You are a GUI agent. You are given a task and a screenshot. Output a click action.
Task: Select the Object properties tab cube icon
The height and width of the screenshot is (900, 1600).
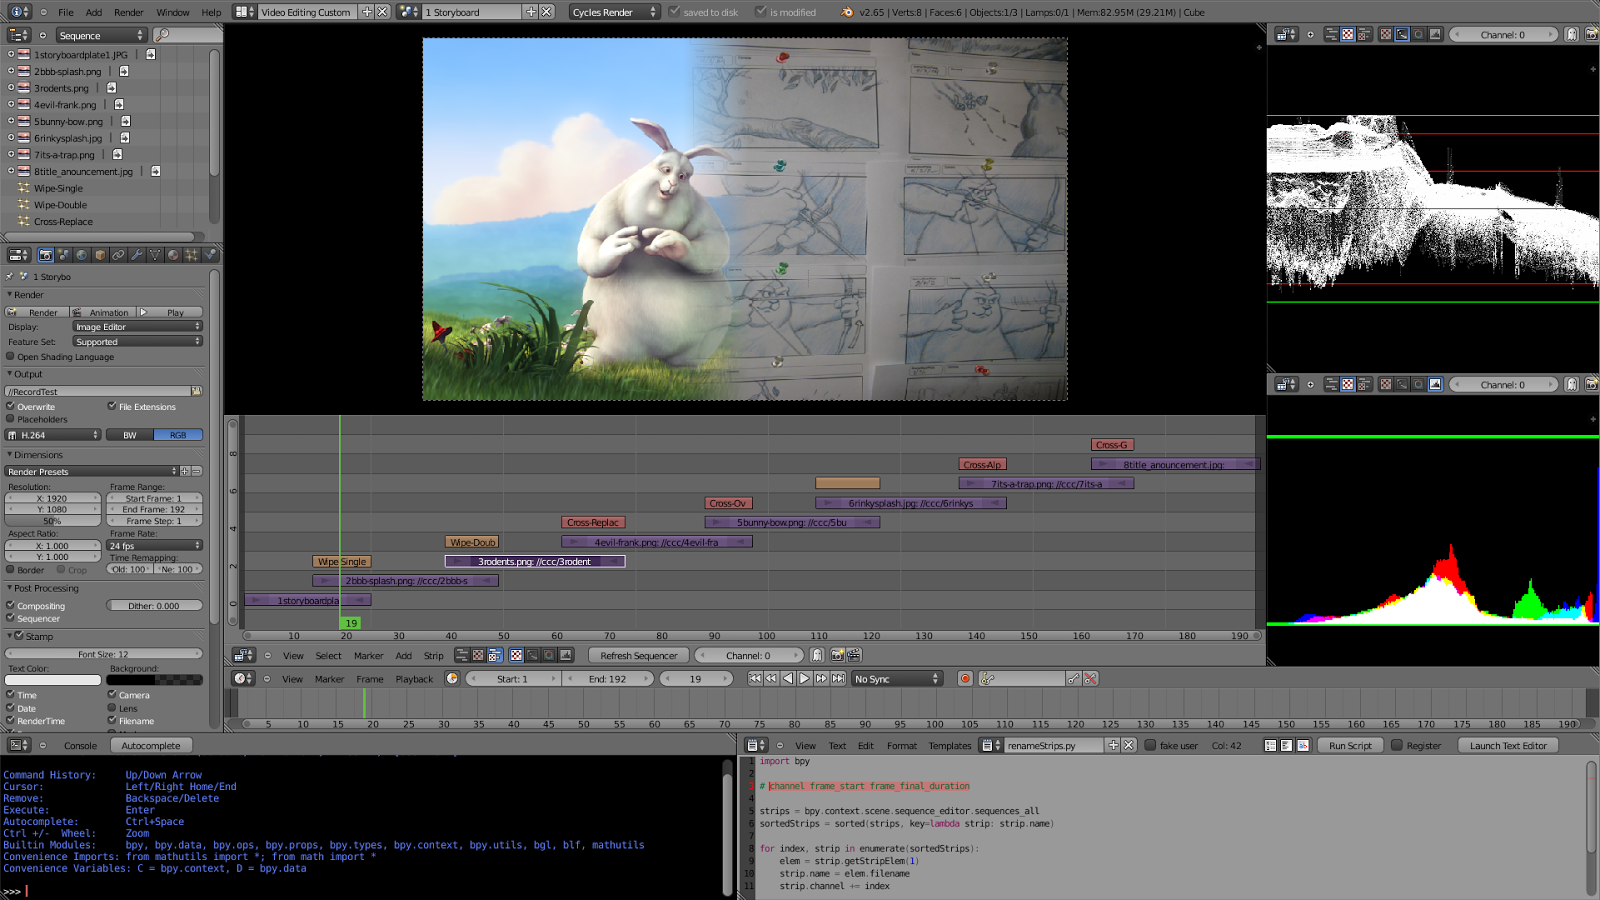98,255
